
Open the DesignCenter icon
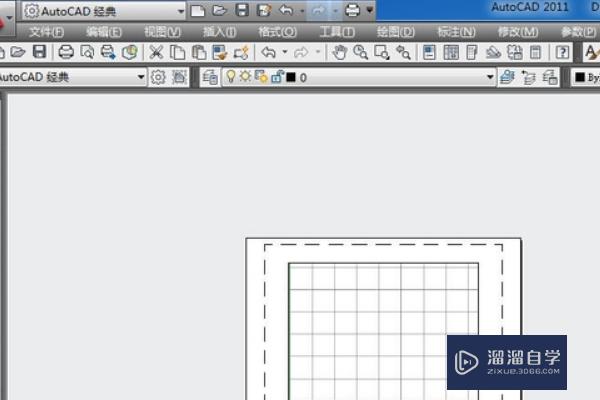pyautogui.click(x=451, y=52)
